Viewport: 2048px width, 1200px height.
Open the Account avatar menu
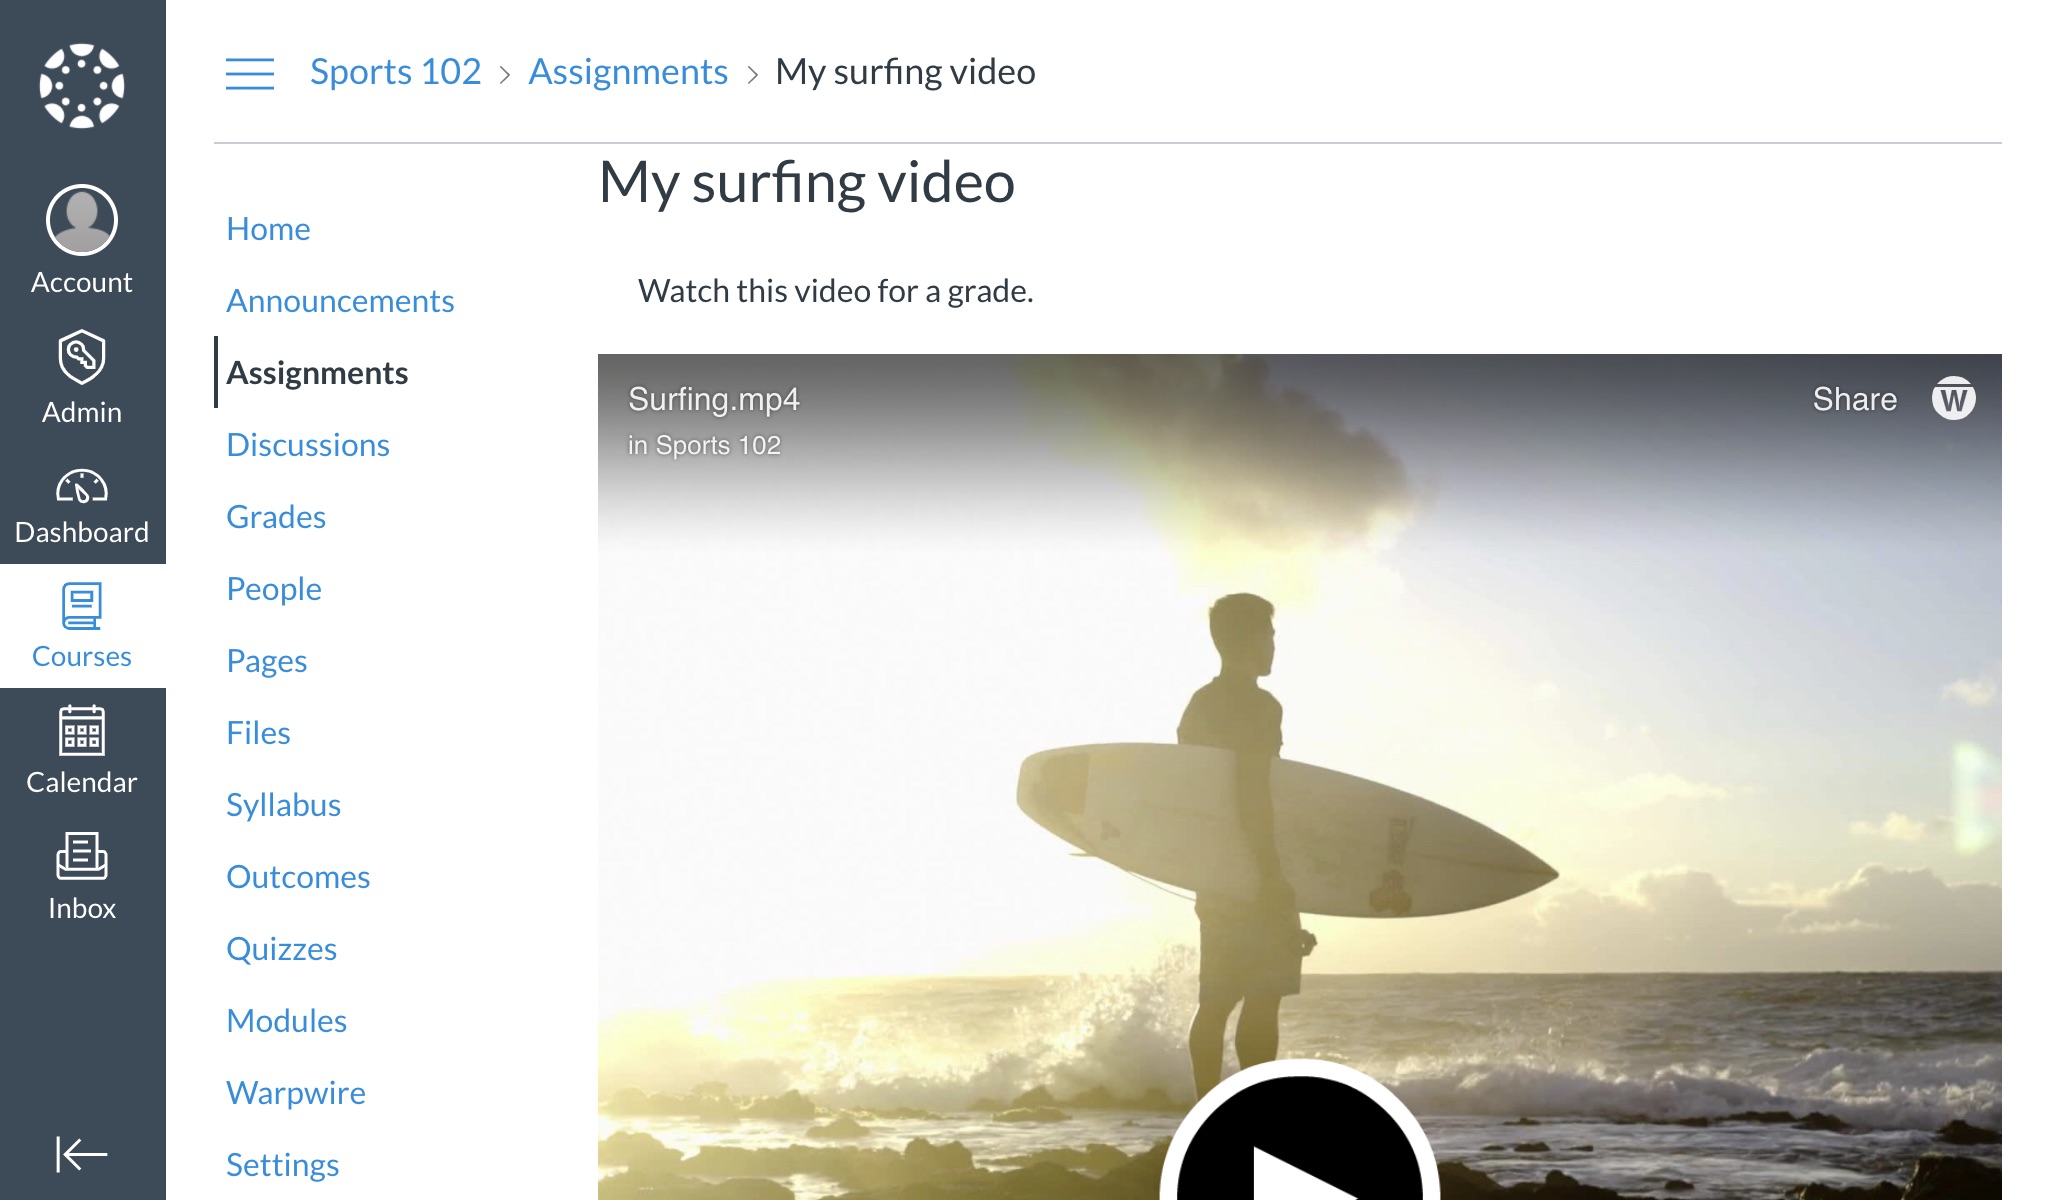coord(82,220)
